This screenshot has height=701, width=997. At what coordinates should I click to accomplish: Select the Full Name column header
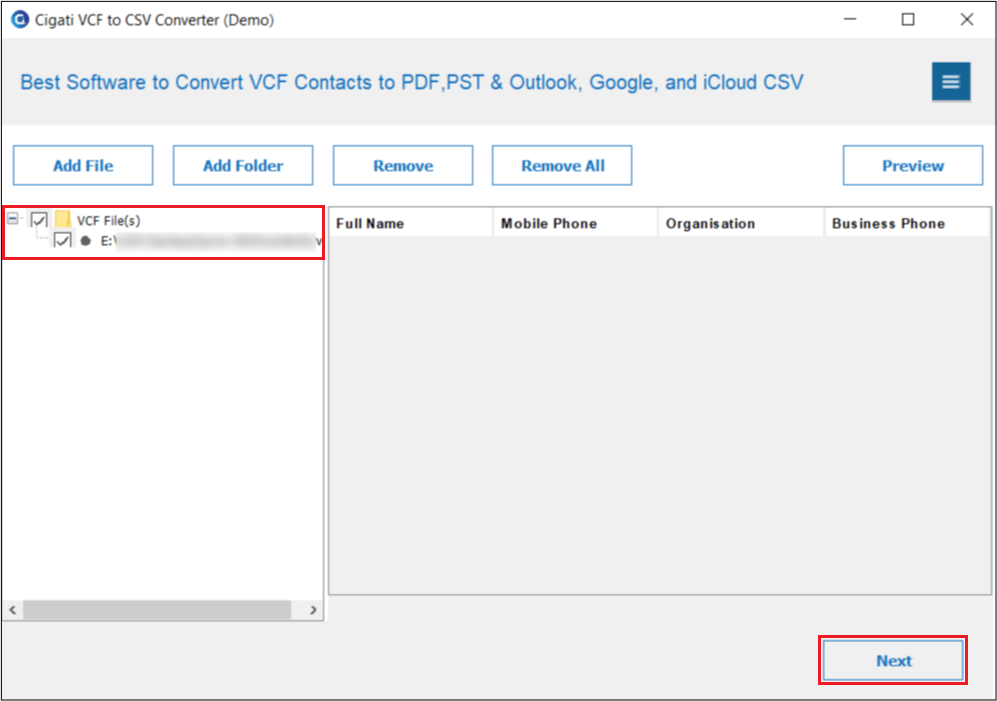(411, 223)
